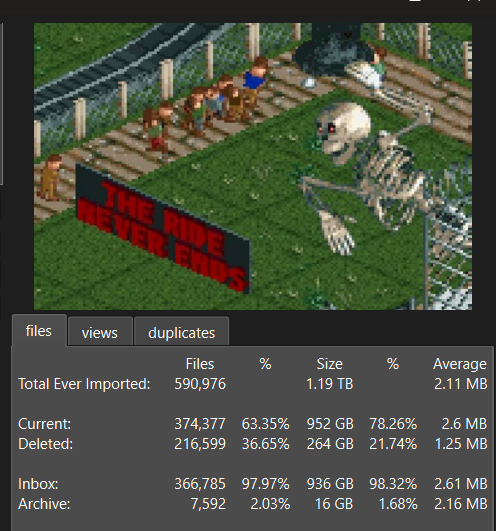Click archive size percentage 1.68%

point(398,504)
